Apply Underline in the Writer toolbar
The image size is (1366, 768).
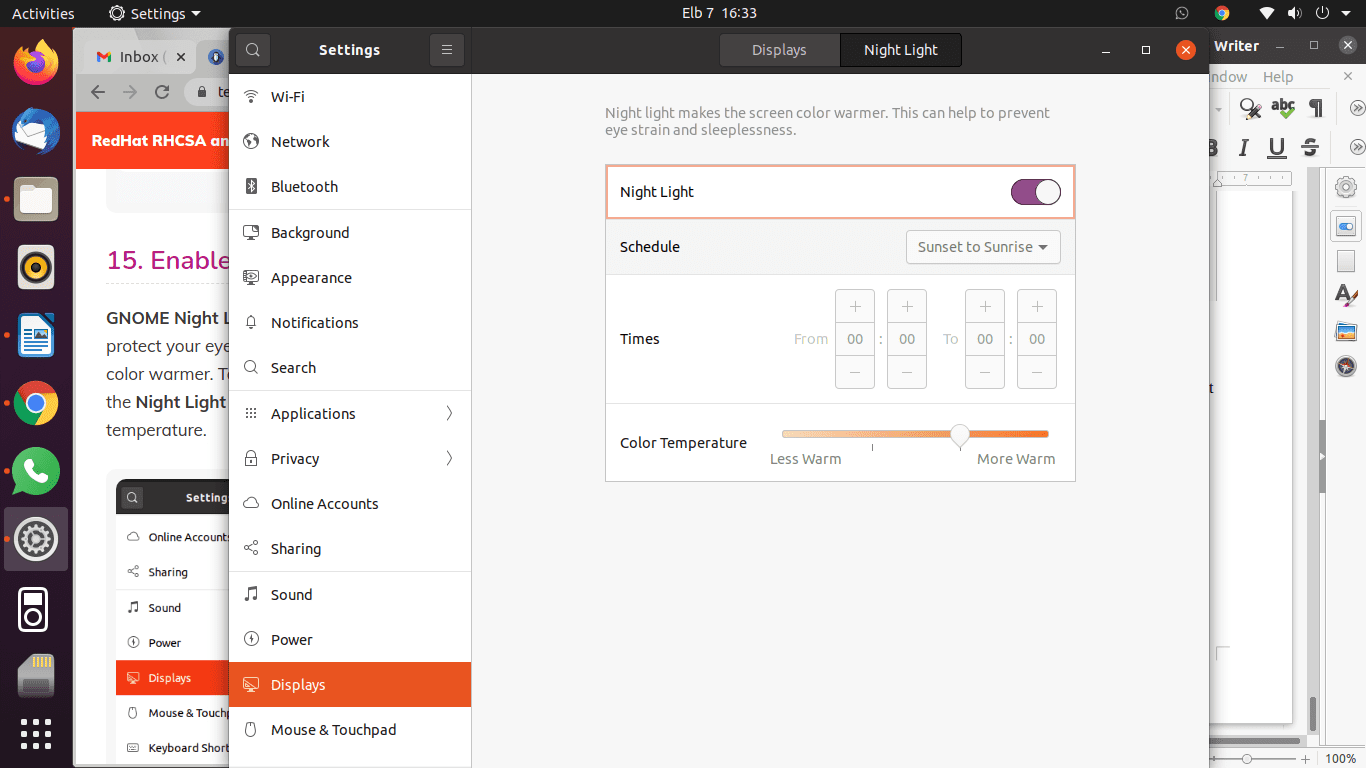click(x=1277, y=148)
